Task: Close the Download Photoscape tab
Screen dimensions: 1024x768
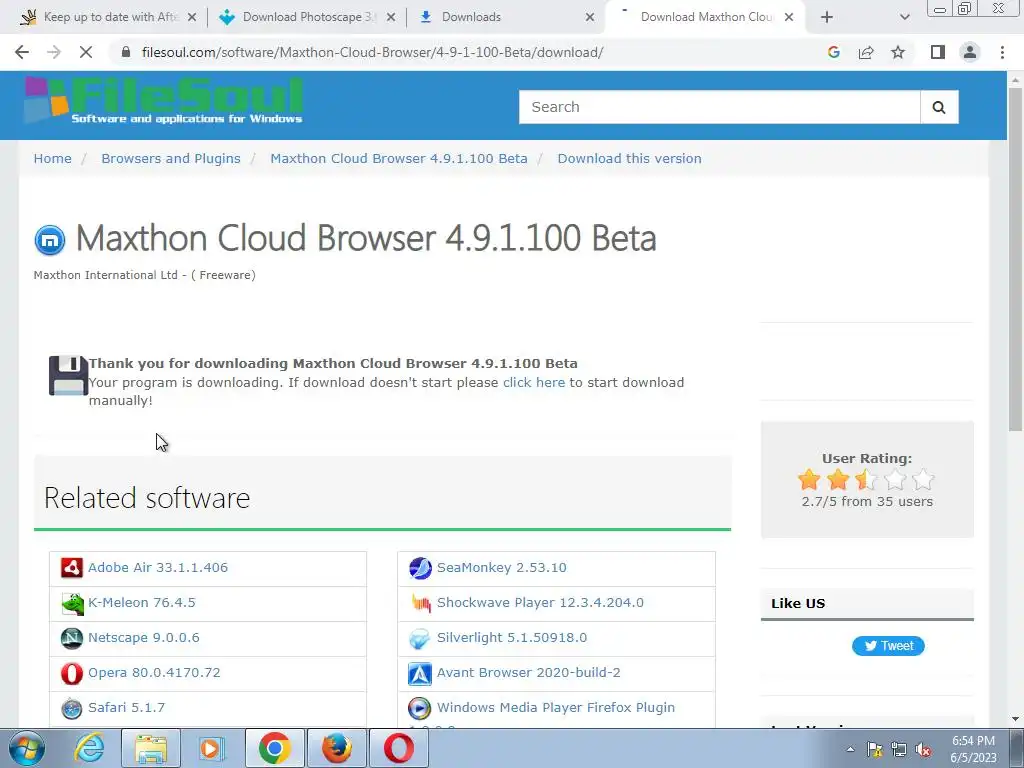Action: (x=391, y=18)
